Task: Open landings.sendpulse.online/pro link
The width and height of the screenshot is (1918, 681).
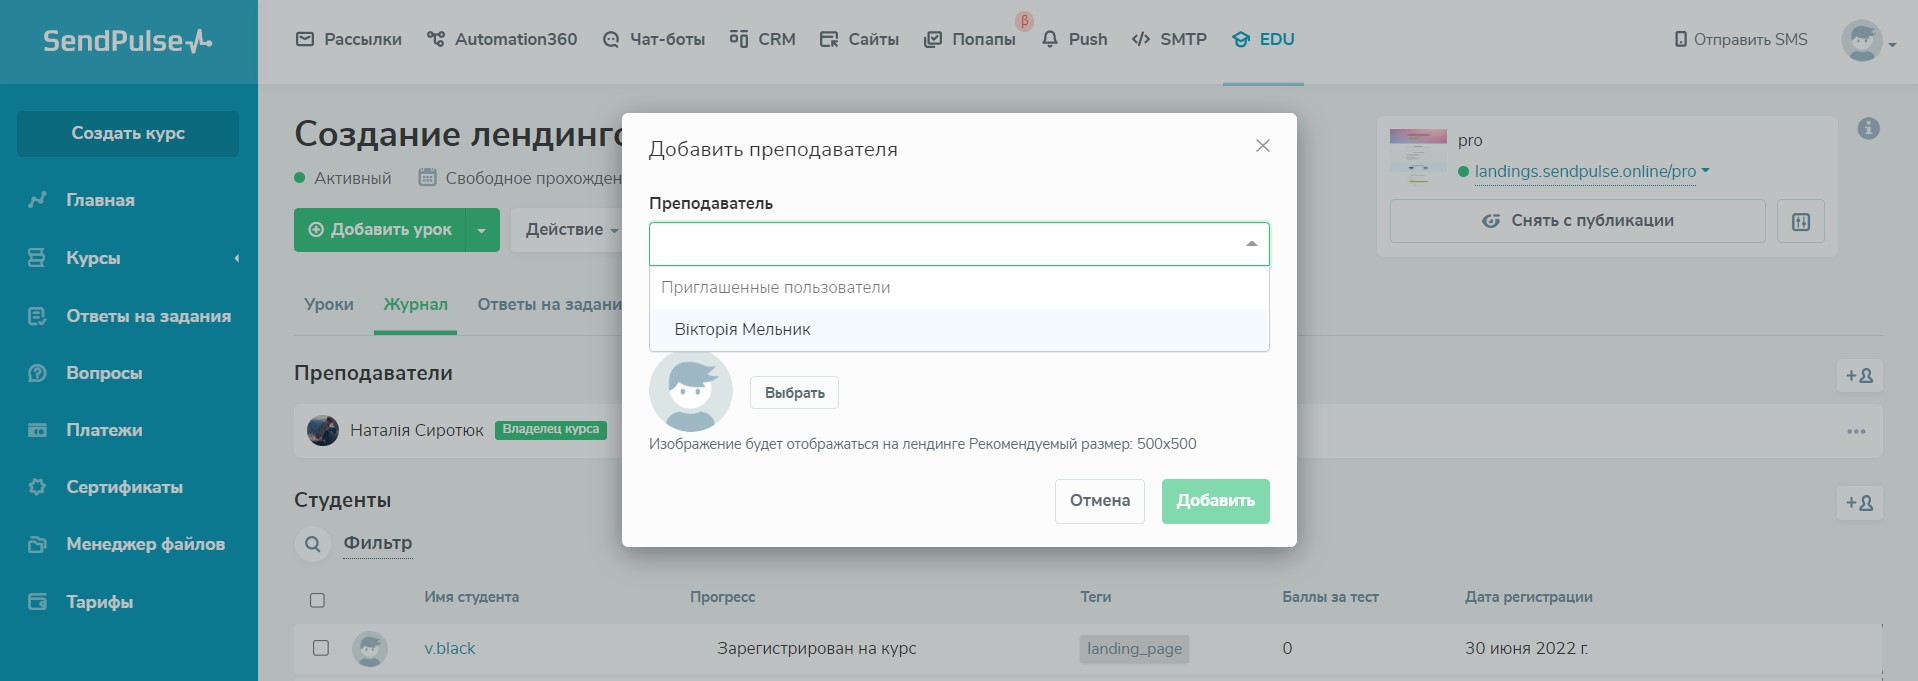Action: [x=1585, y=171]
